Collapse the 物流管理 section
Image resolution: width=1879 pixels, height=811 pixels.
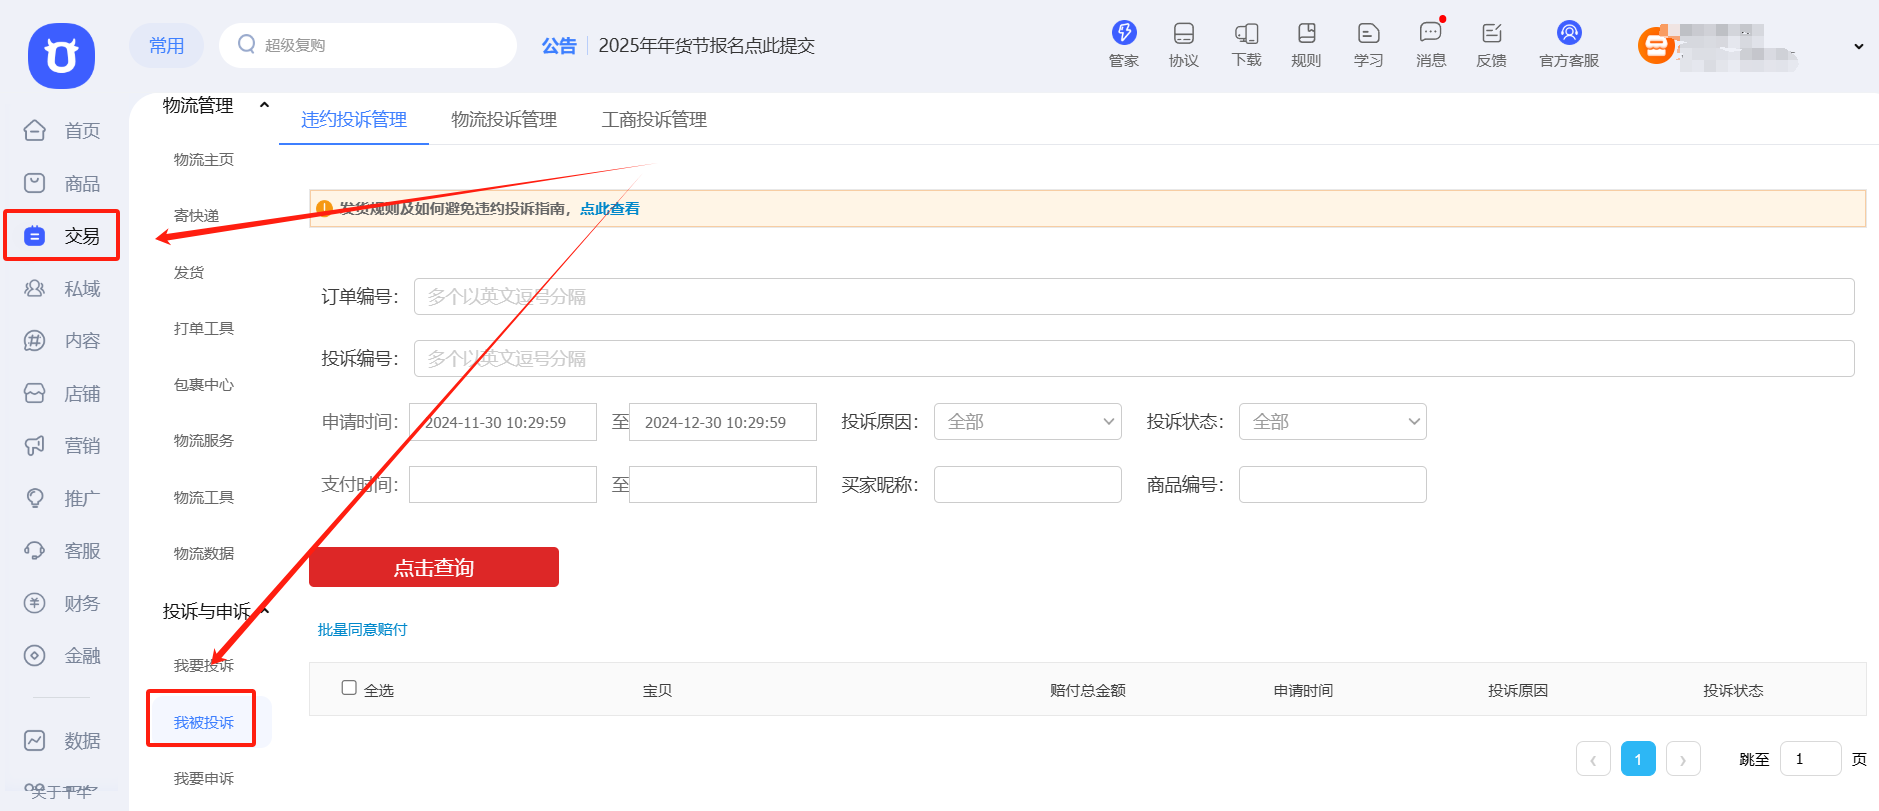(x=264, y=105)
